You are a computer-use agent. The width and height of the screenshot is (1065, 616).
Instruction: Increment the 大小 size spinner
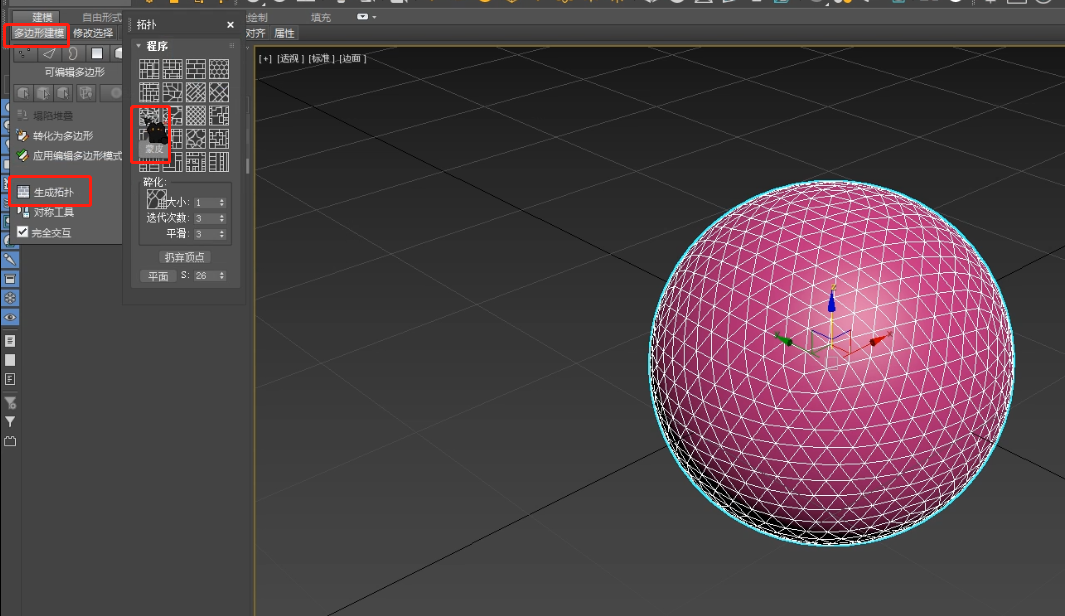pos(222,200)
